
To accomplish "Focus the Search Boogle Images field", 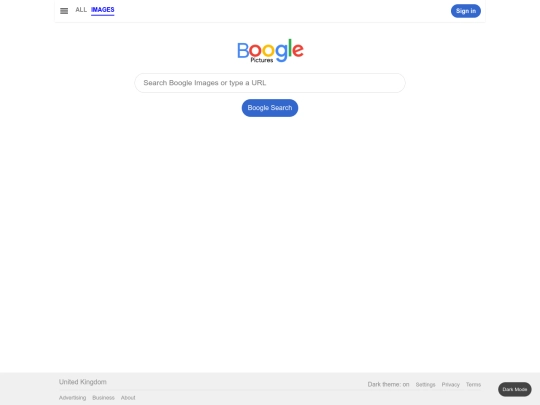I will coord(270,83).
